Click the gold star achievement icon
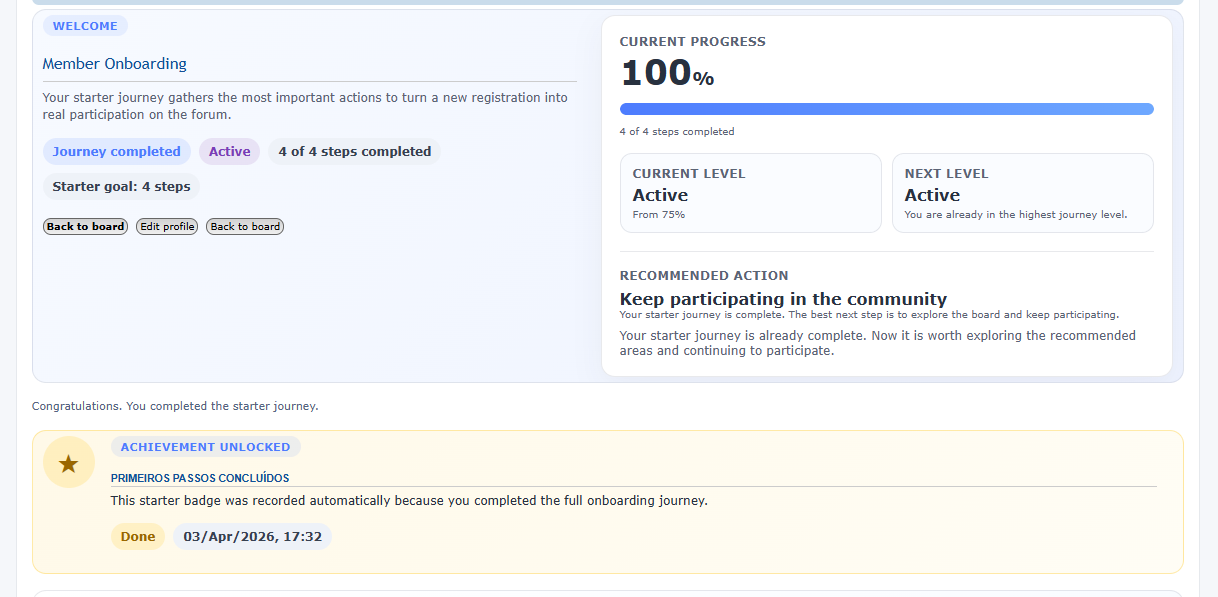This screenshot has width=1218, height=597. (x=68, y=463)
